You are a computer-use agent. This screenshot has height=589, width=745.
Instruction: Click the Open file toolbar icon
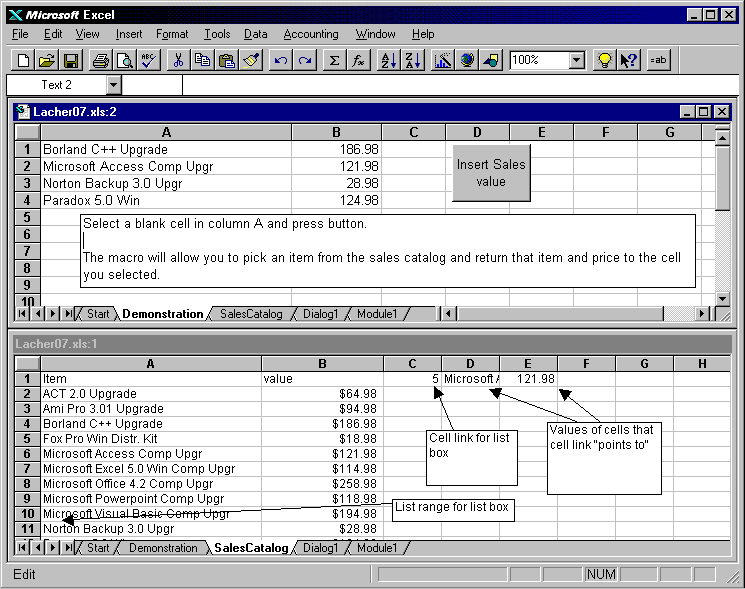[47, 60]
